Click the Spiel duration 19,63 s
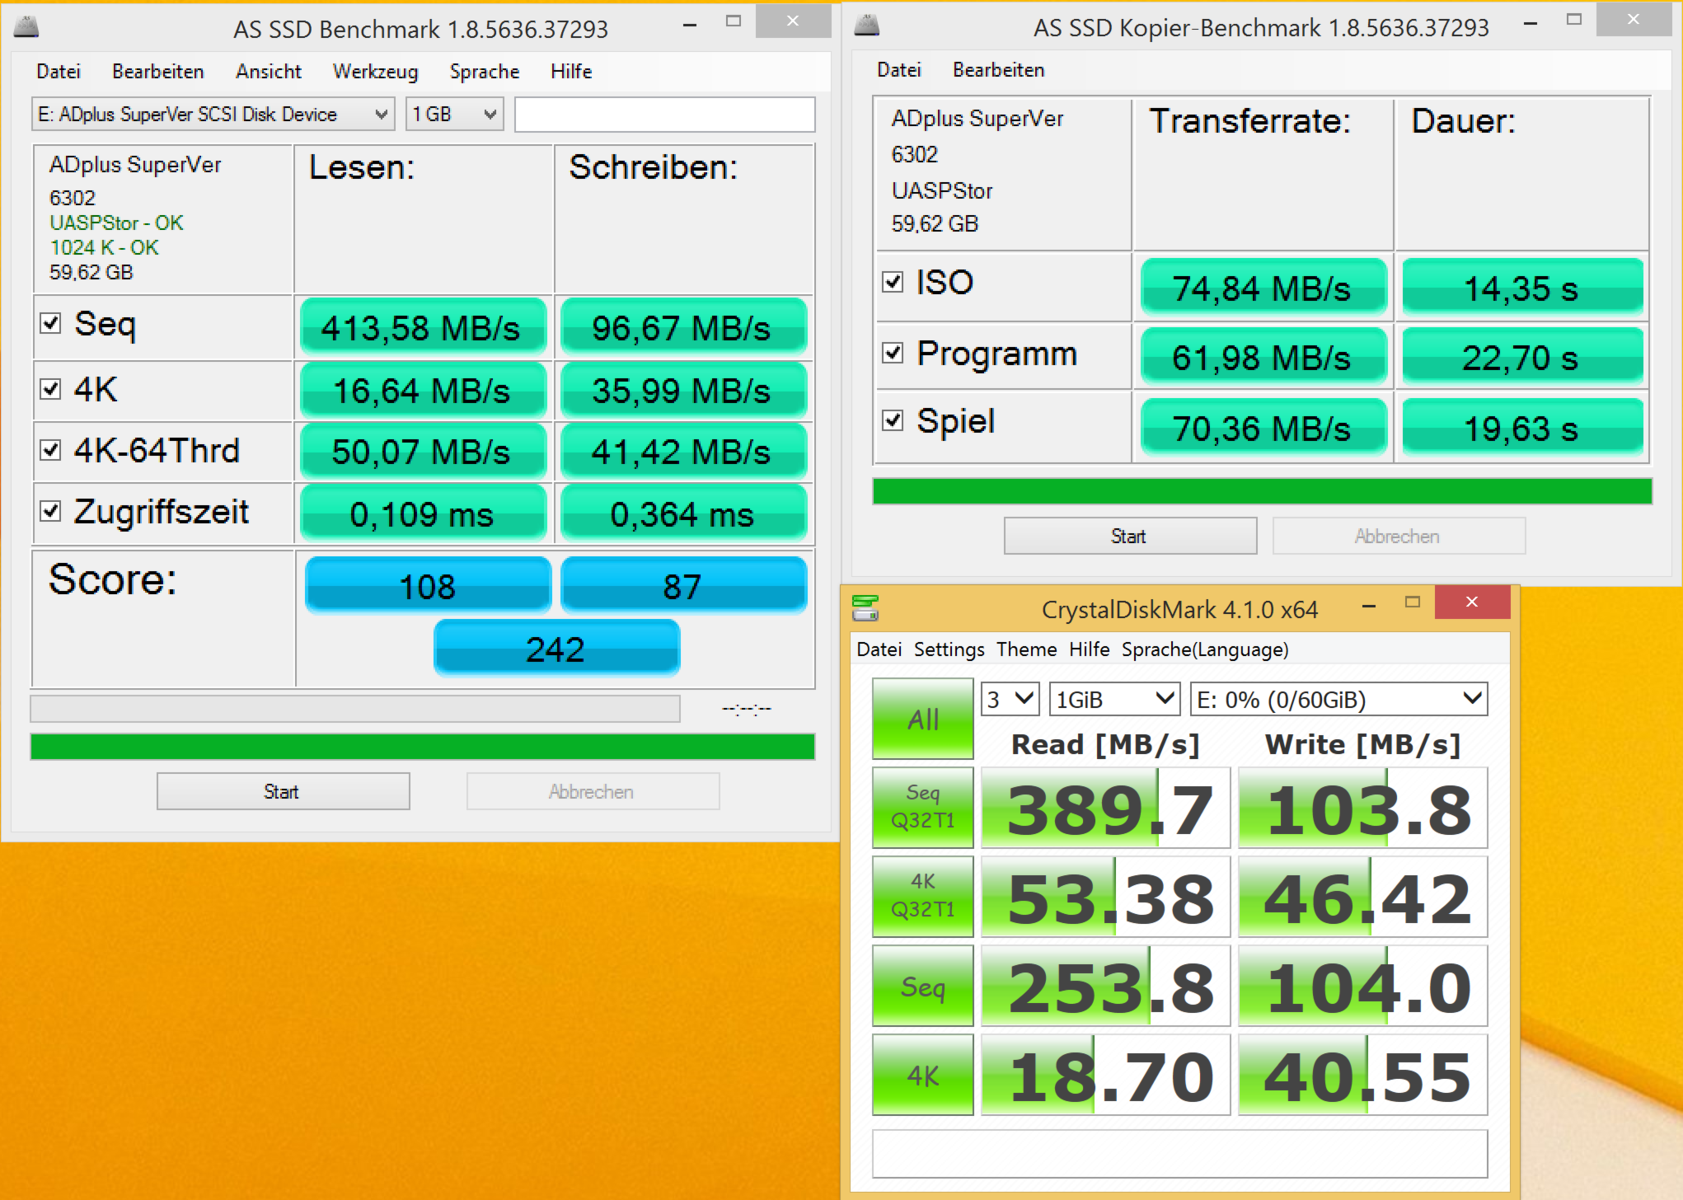The image size is (1683, 1200). click(1522, 427)
